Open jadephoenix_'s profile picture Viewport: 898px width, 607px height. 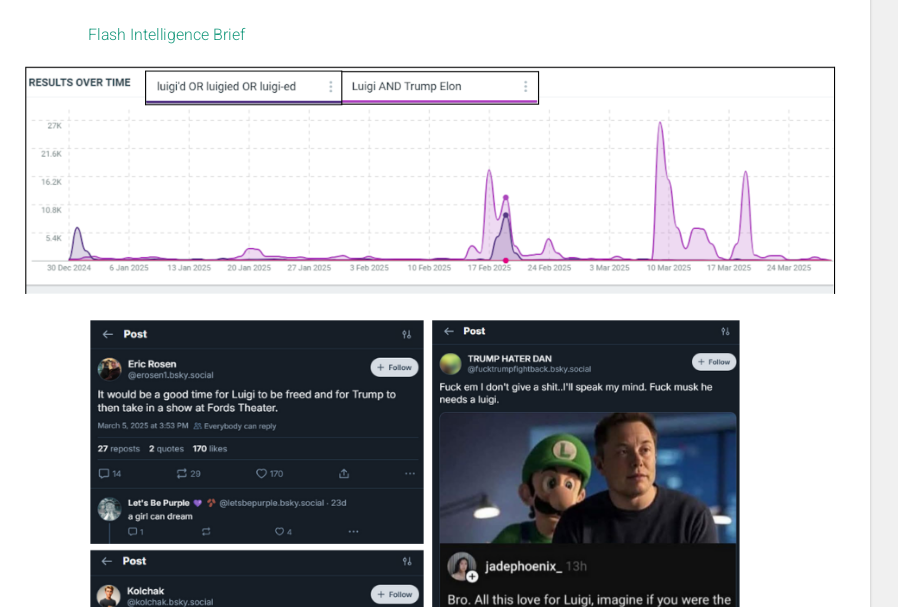pos(462,566)
